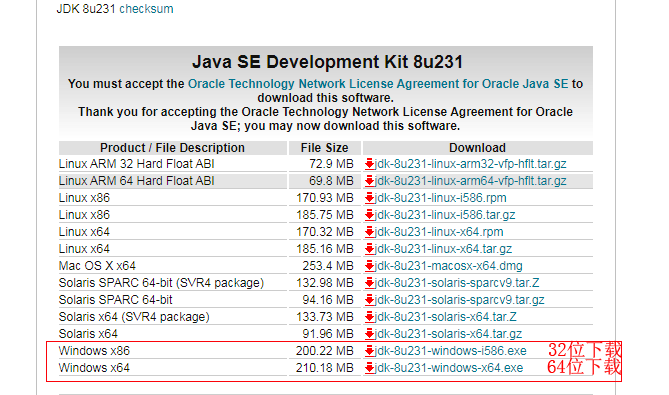
Task: Download jdk-8u231-linux-x64.rpm
Action: [439, 232]
